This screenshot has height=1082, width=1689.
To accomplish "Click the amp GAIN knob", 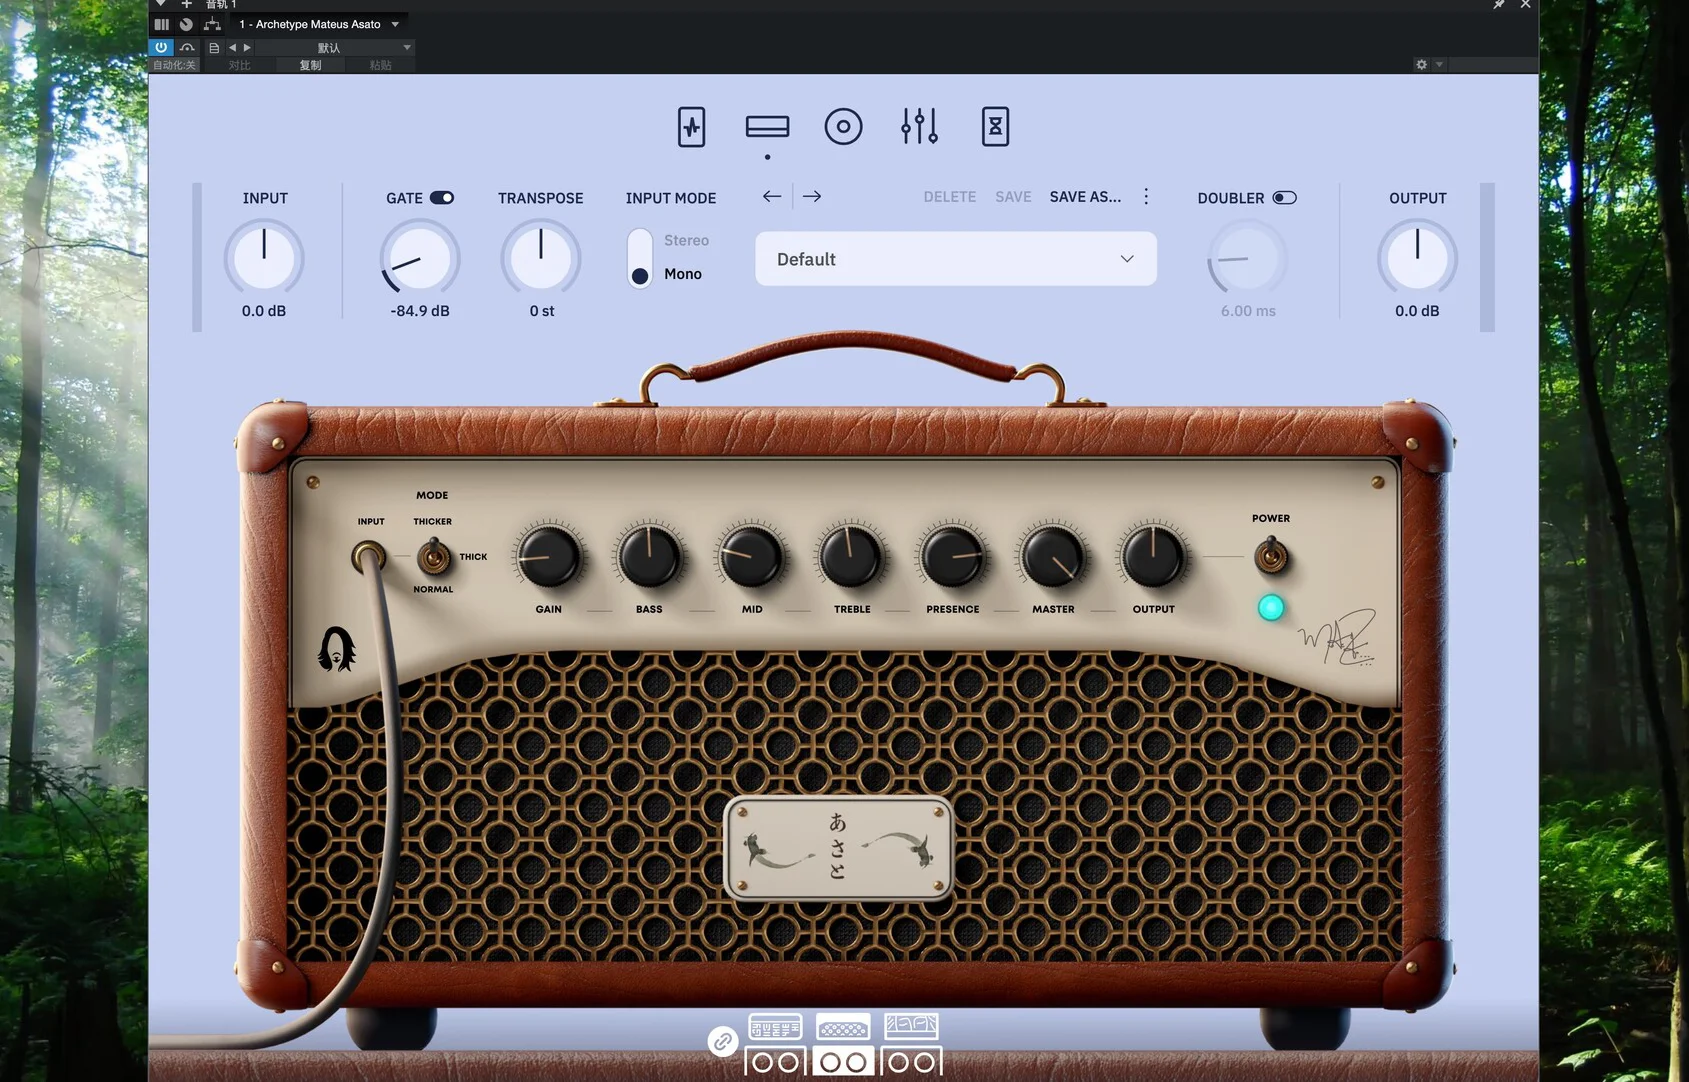I will (x=548, y=557).
